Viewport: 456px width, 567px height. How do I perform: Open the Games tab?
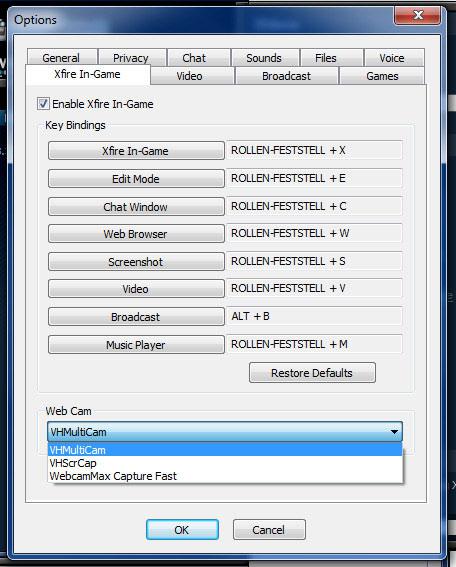click(382, 76)
